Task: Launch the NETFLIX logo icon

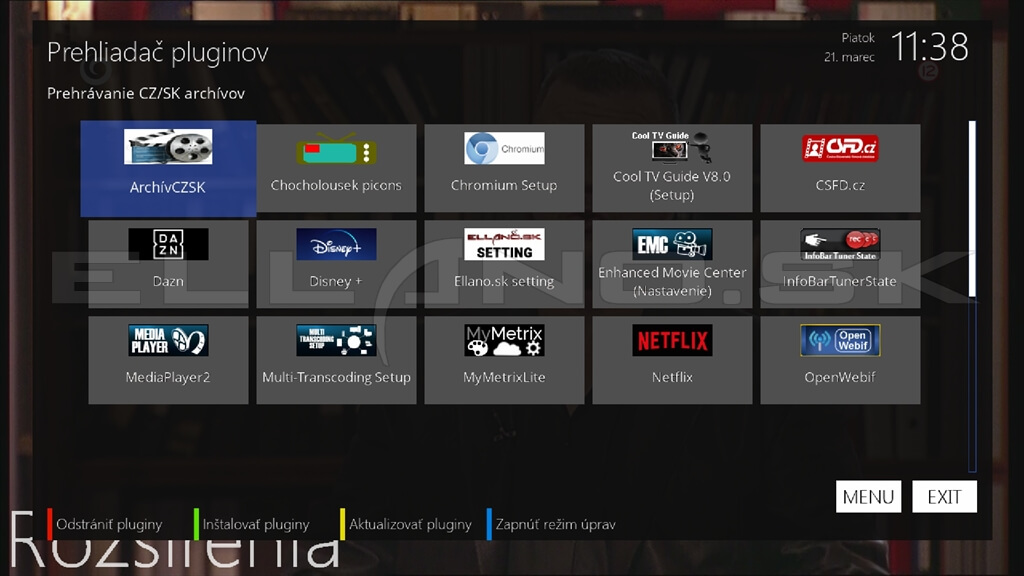Action: [x=672, y=340]
